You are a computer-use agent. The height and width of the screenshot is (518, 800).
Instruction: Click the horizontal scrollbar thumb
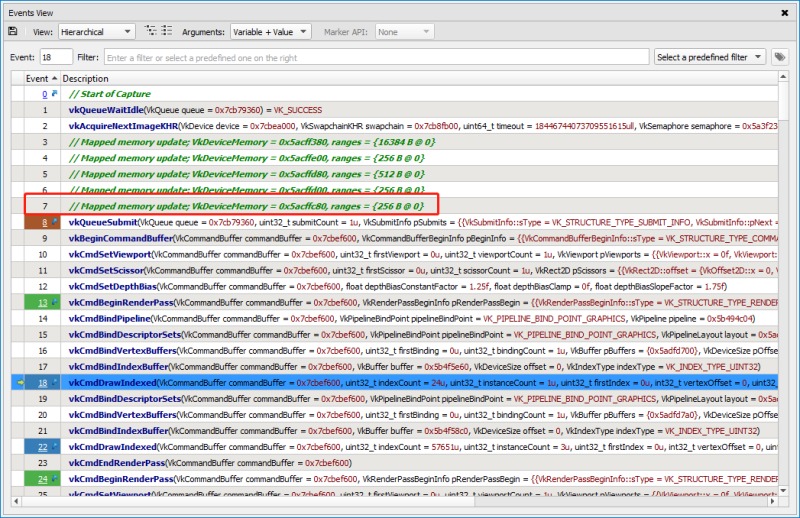click(x=248, y=501)
